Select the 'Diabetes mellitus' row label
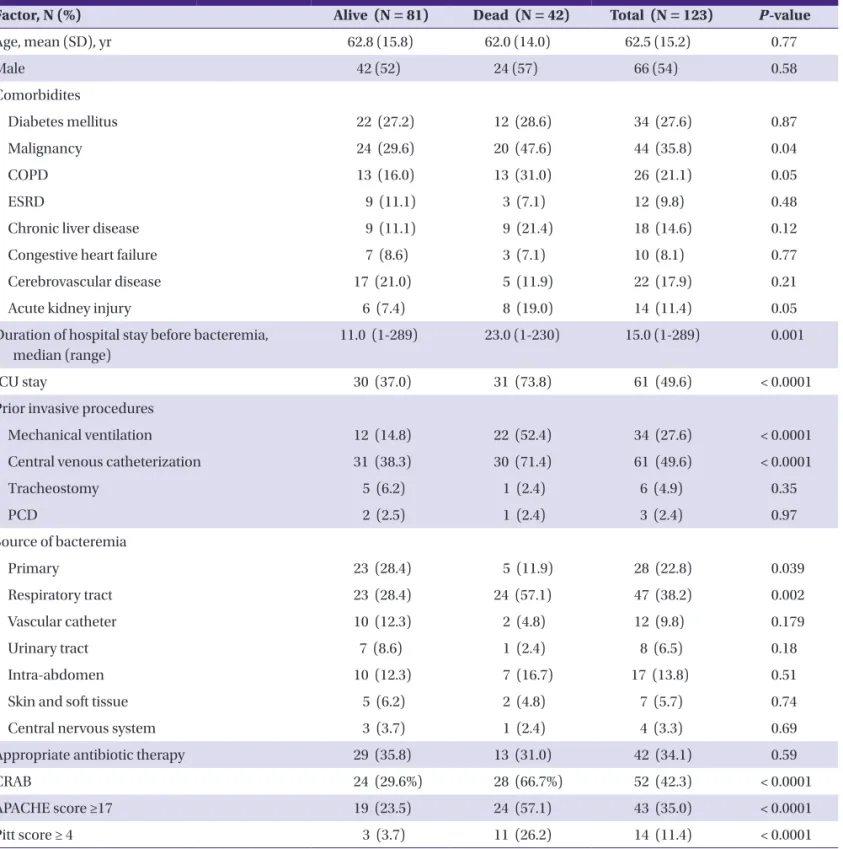This screenshot has height=849, width=843. pyautogui.click(x=62, y=122)
